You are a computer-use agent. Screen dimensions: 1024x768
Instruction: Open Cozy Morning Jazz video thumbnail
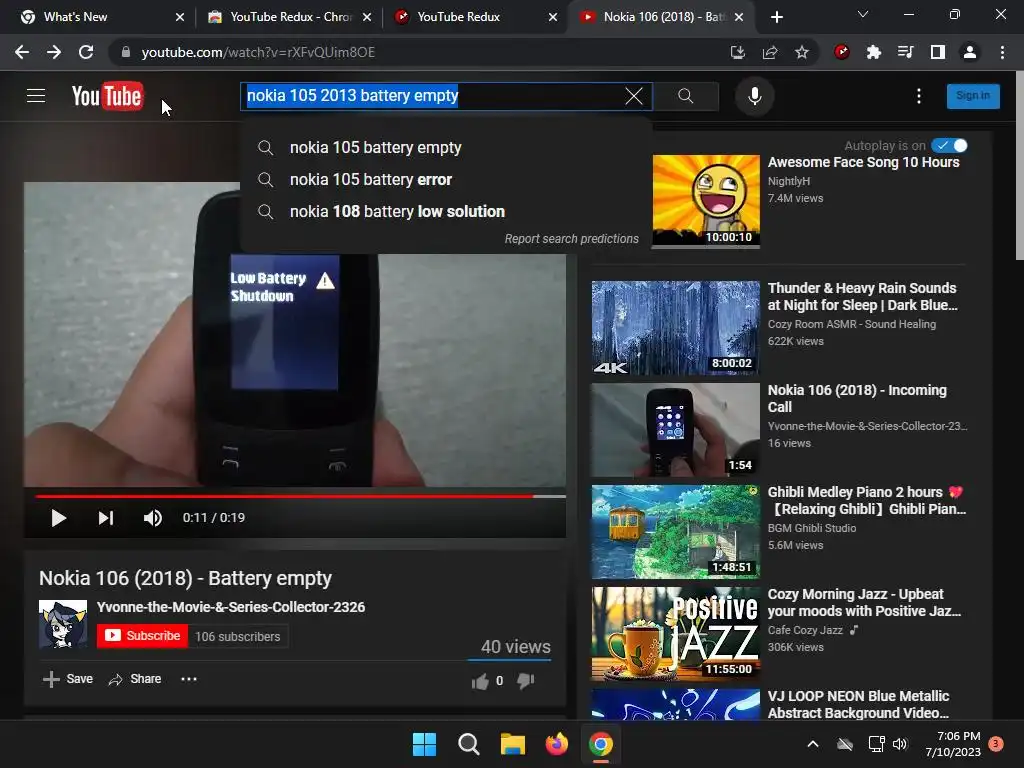click(675, 633)
